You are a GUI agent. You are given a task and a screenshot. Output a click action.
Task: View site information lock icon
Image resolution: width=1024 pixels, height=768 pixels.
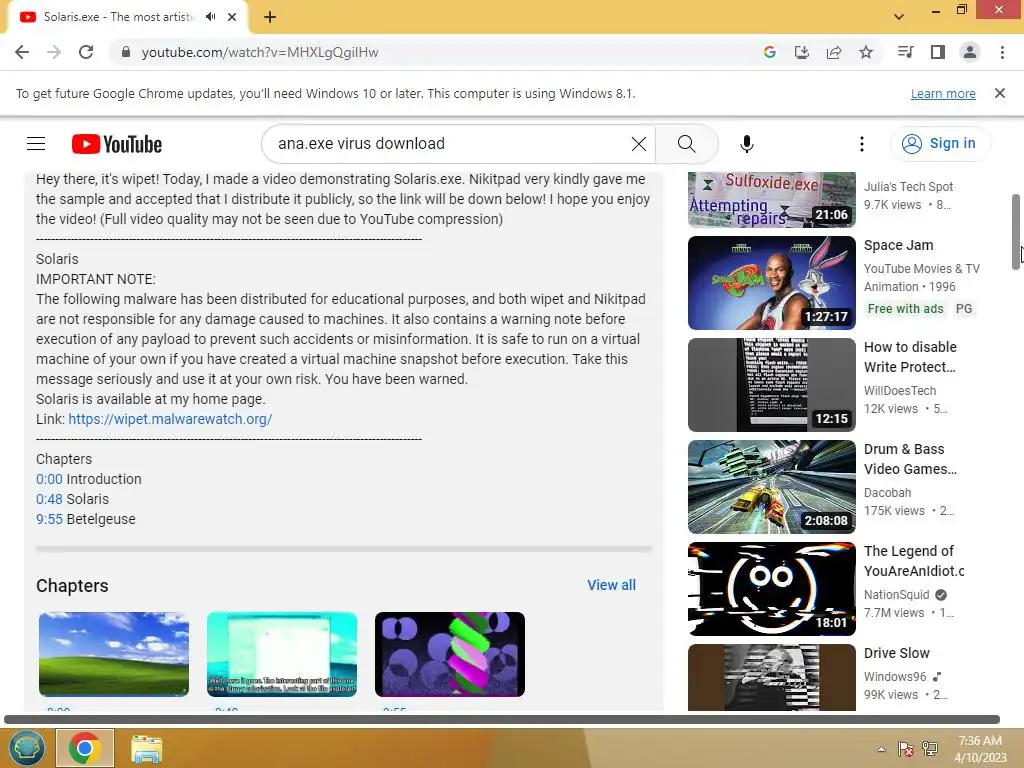tap(126, 52)
